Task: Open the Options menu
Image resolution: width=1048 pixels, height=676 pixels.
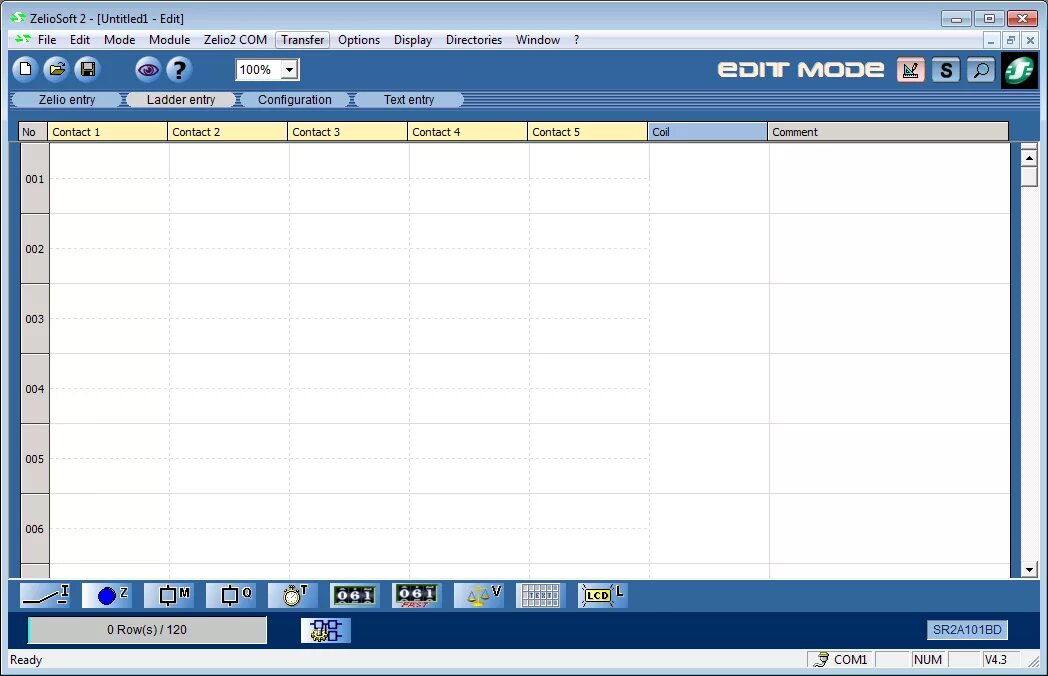Action: 359,39
